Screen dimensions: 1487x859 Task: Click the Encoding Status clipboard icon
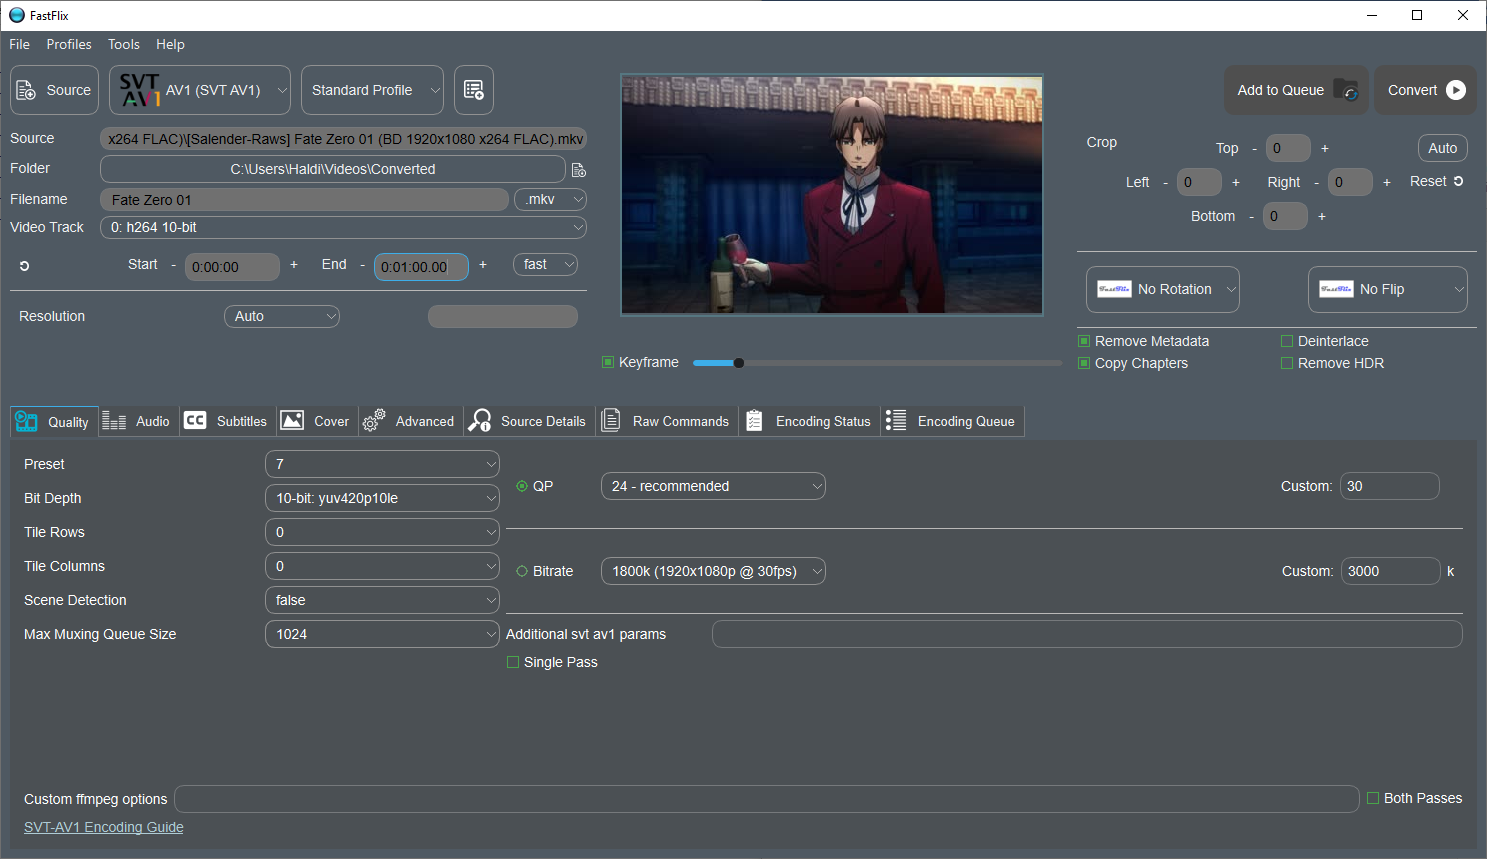coord(755,421)
